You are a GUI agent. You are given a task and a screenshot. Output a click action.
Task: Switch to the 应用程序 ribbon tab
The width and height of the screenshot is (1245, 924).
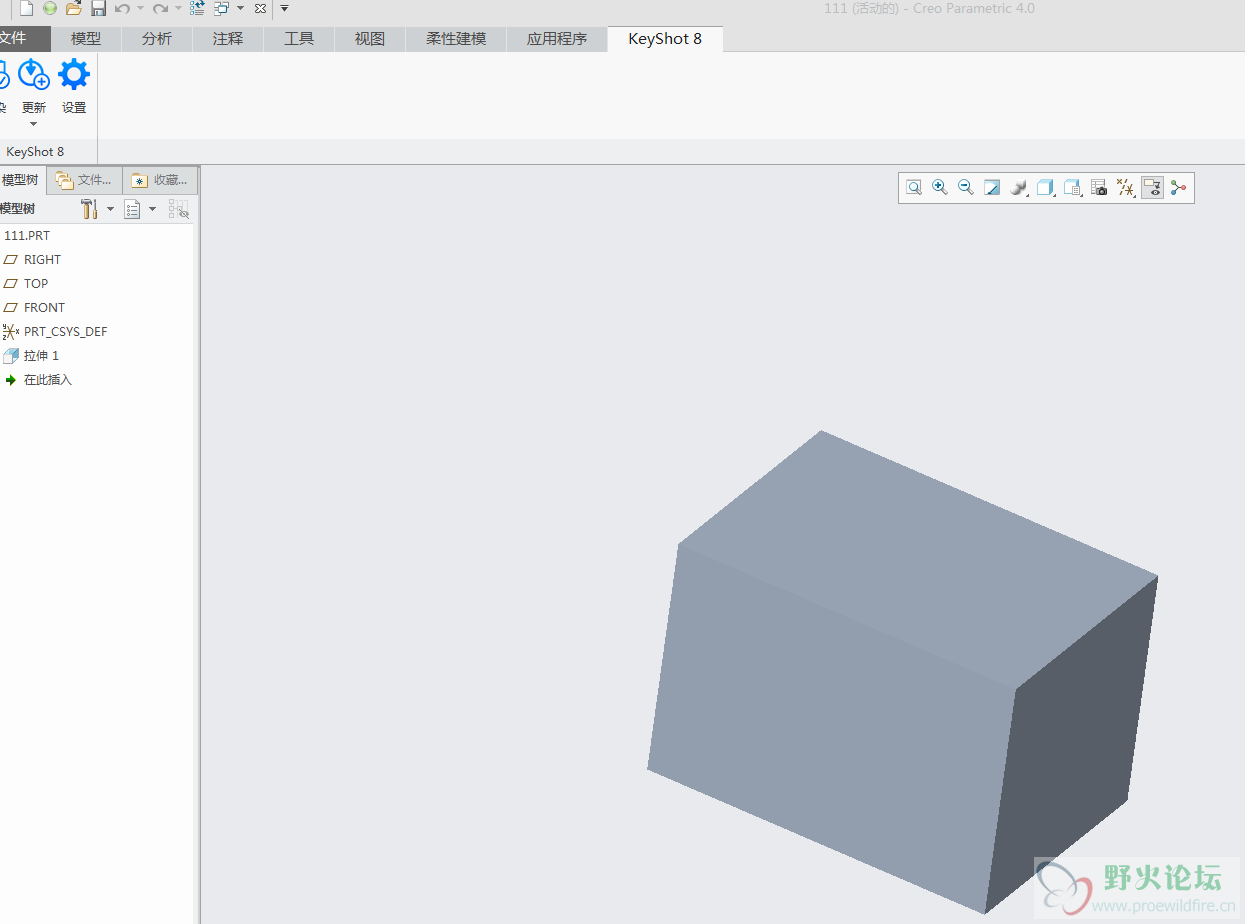point(557,39)
